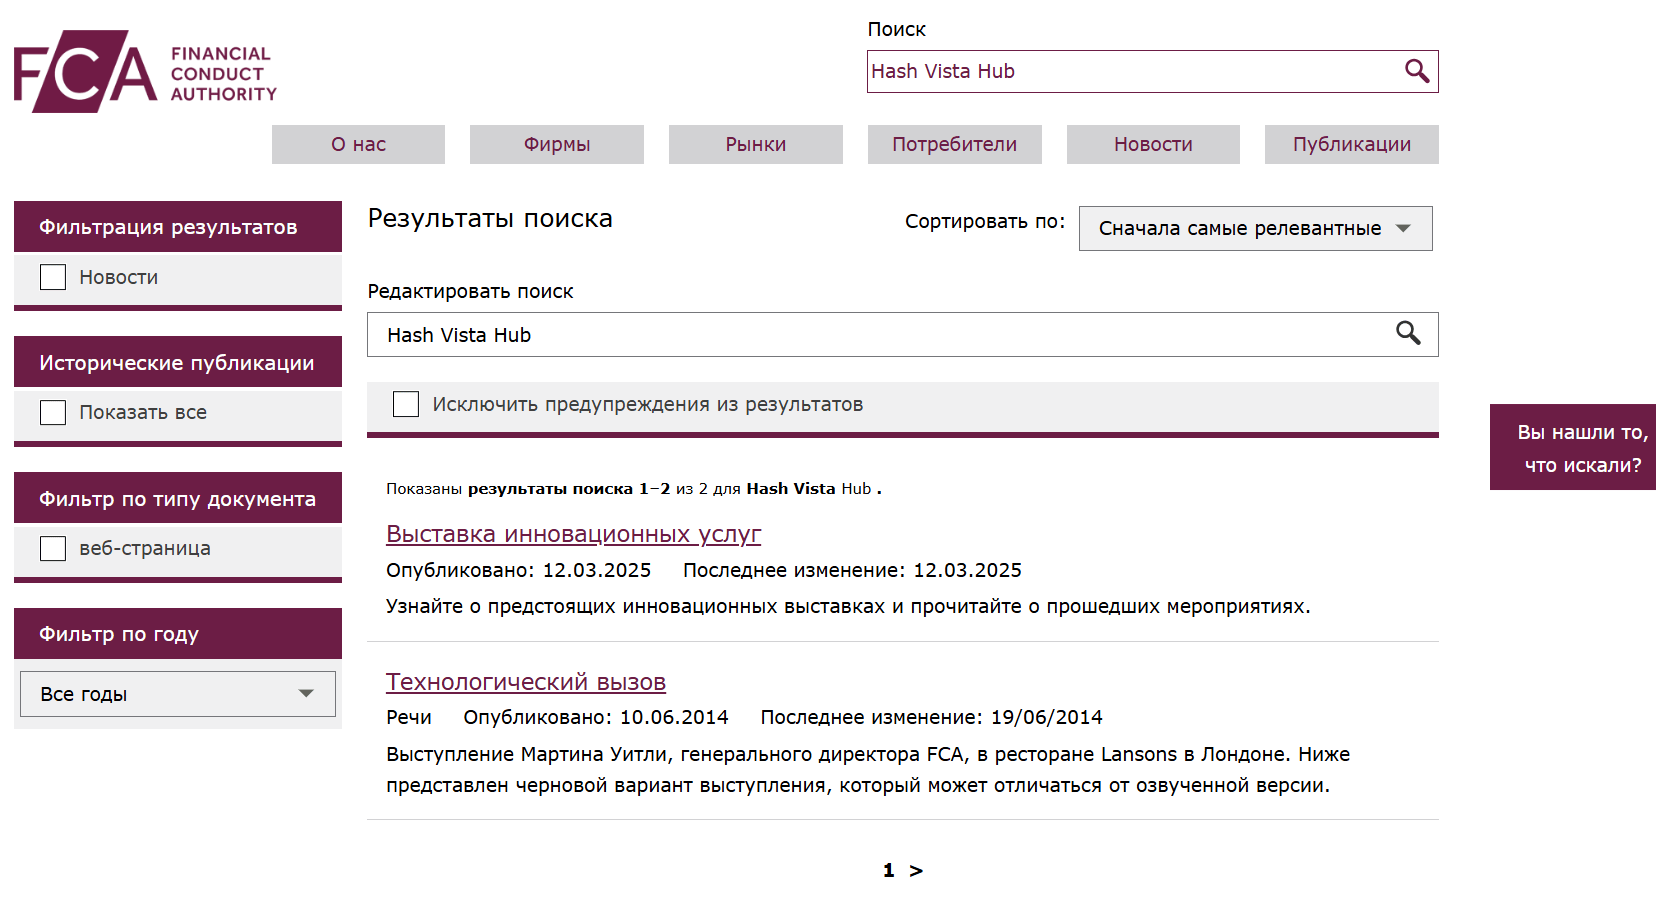Screen dimensions: 1656x903
Task: Open the Технологический вызов result link
Action: pos(526,682)
